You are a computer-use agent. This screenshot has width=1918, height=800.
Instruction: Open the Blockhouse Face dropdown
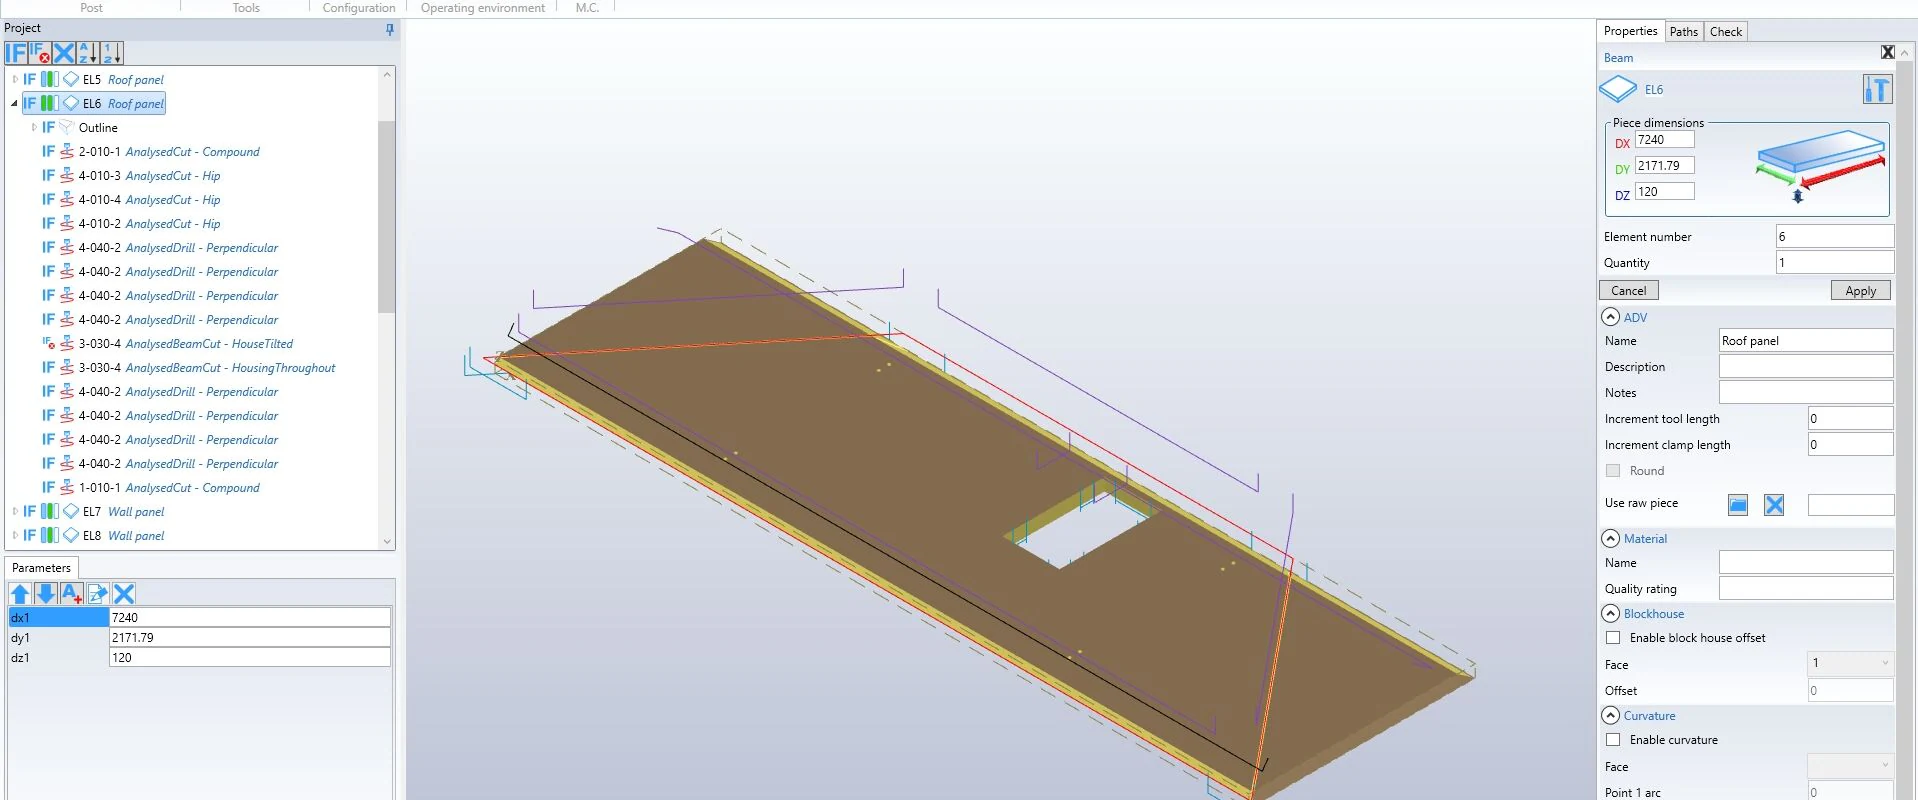pyautogui.click(x=1850, y=663)
